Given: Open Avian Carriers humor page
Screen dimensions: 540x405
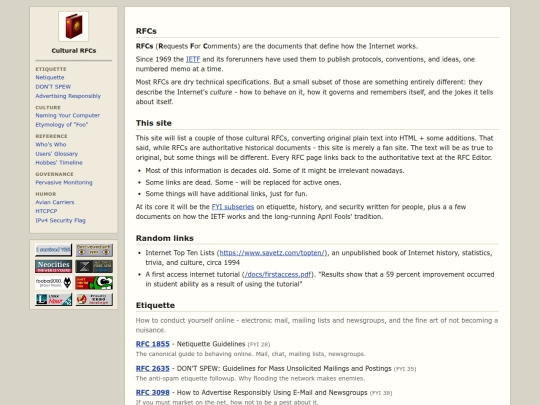Looking at the screenshot, I should [55, 202].
